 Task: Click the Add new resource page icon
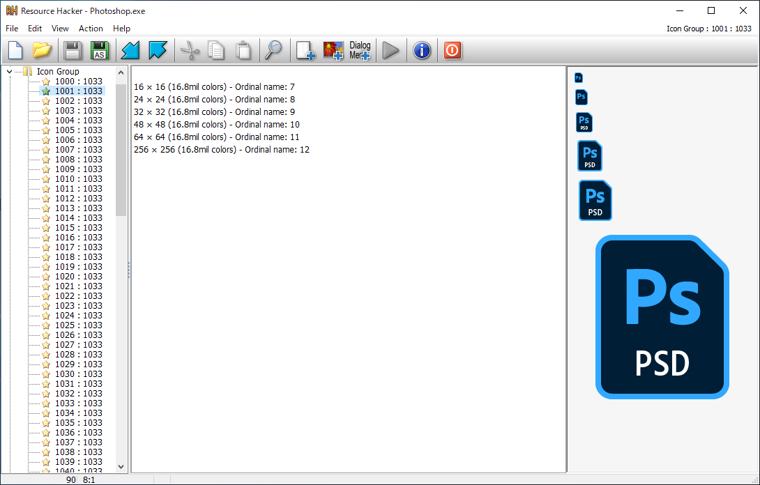(305, 50)
